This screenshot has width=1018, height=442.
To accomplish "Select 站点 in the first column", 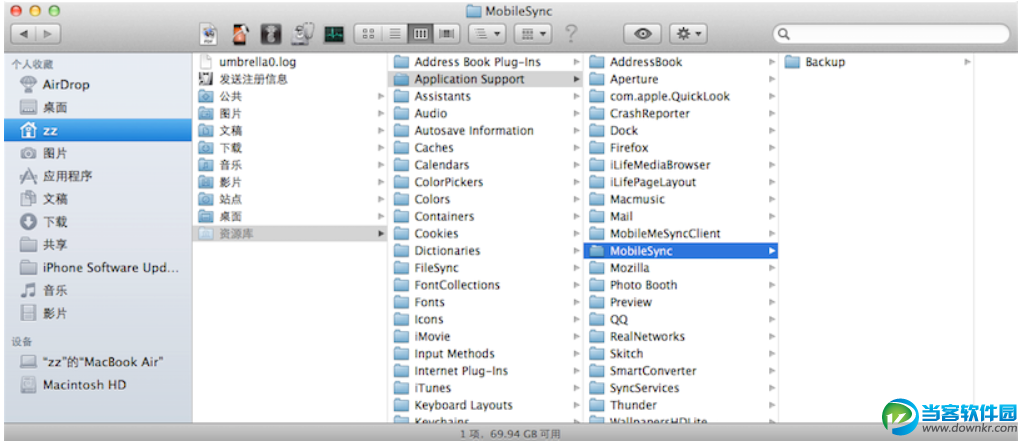I will click(290, 199).
